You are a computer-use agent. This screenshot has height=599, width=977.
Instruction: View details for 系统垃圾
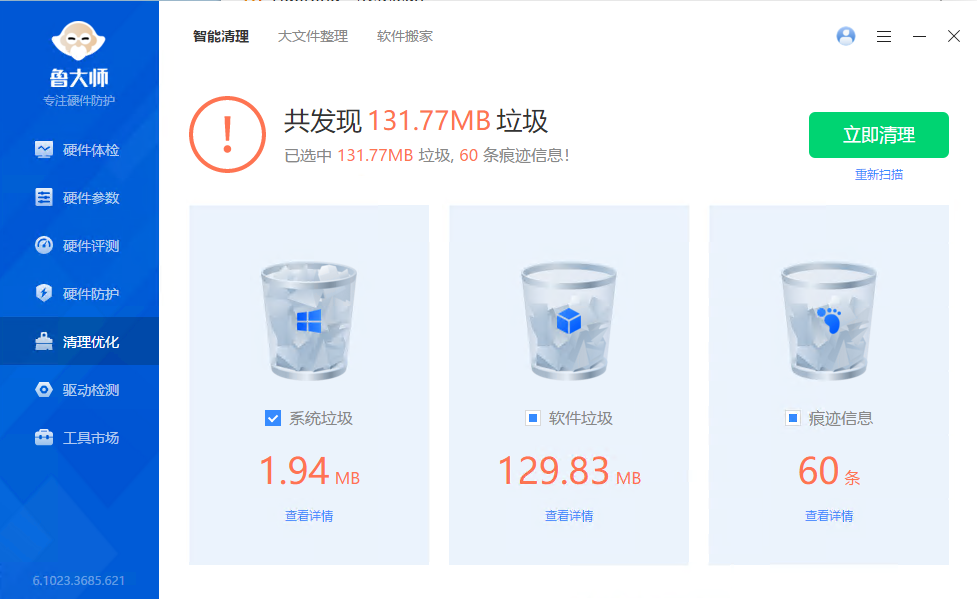pyautogui.click(x=309, y=516)
